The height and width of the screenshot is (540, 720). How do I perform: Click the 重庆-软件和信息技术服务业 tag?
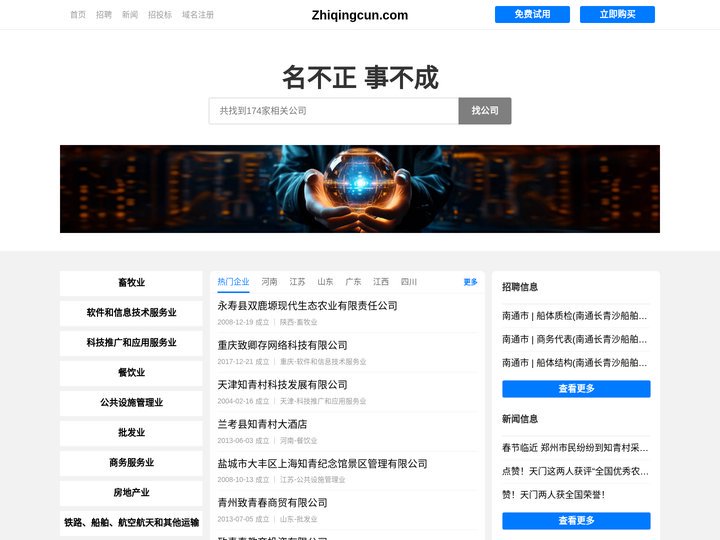323,362
